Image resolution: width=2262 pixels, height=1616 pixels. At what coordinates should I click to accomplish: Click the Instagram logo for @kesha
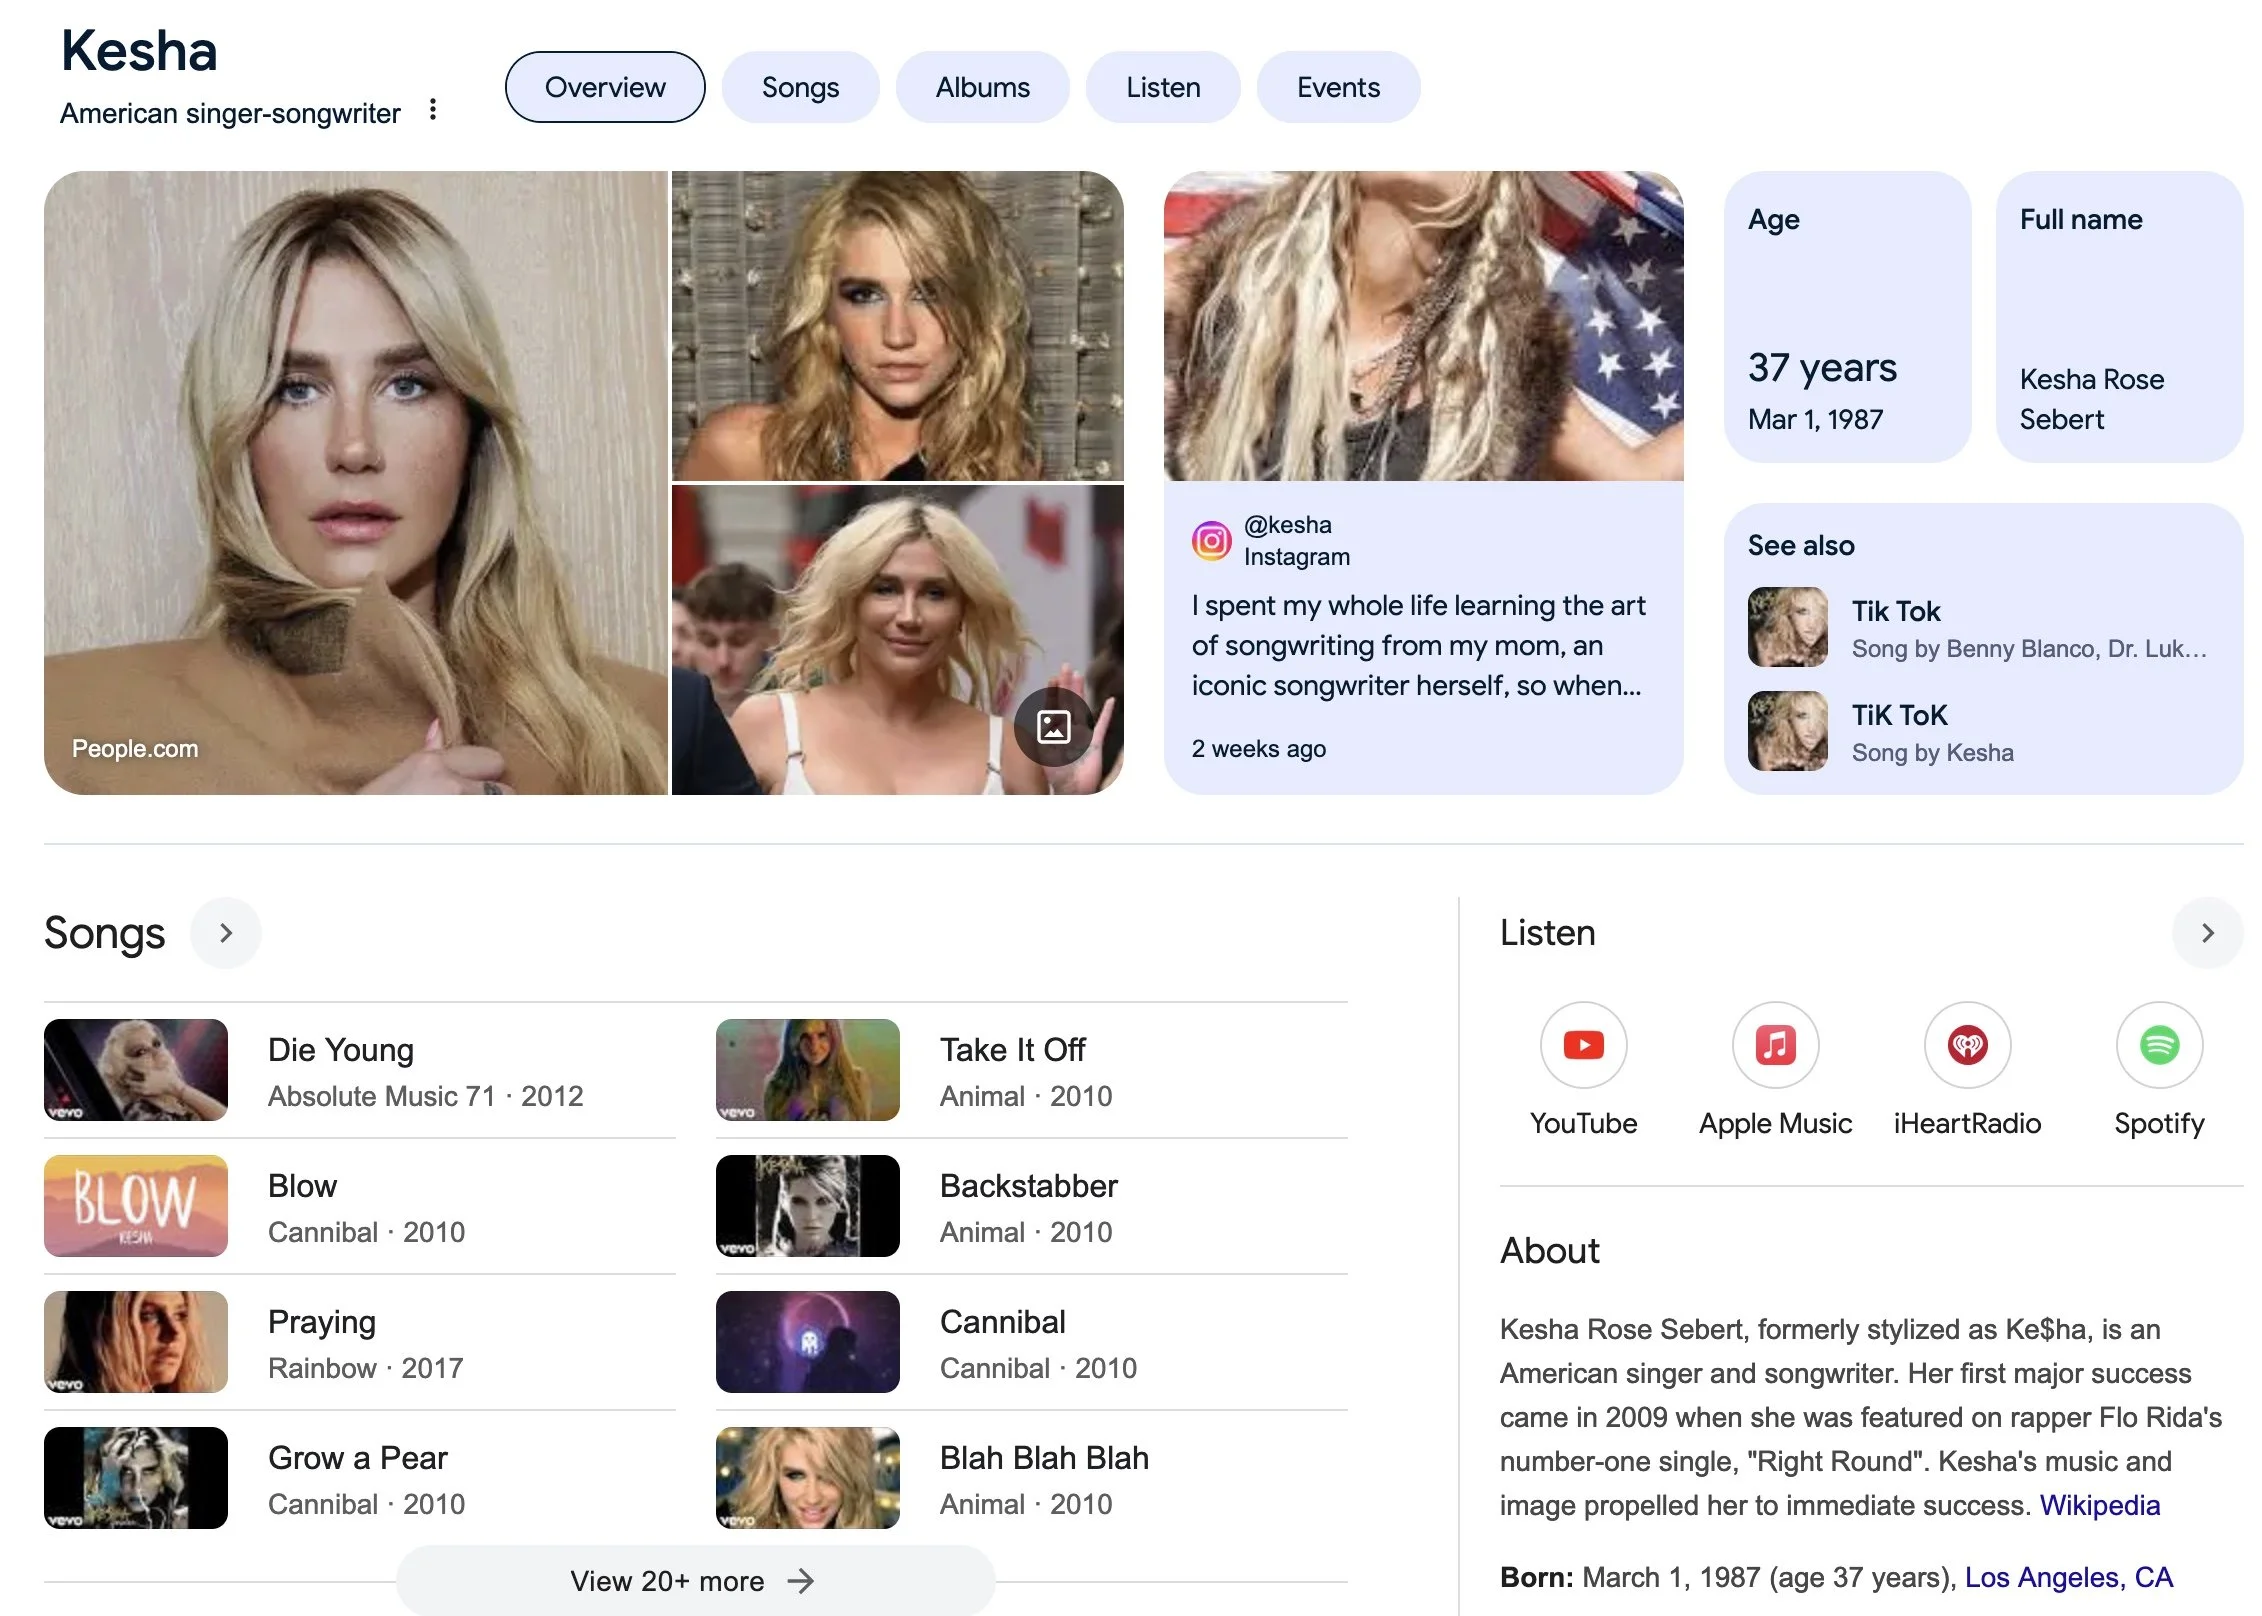(1211, 541)
